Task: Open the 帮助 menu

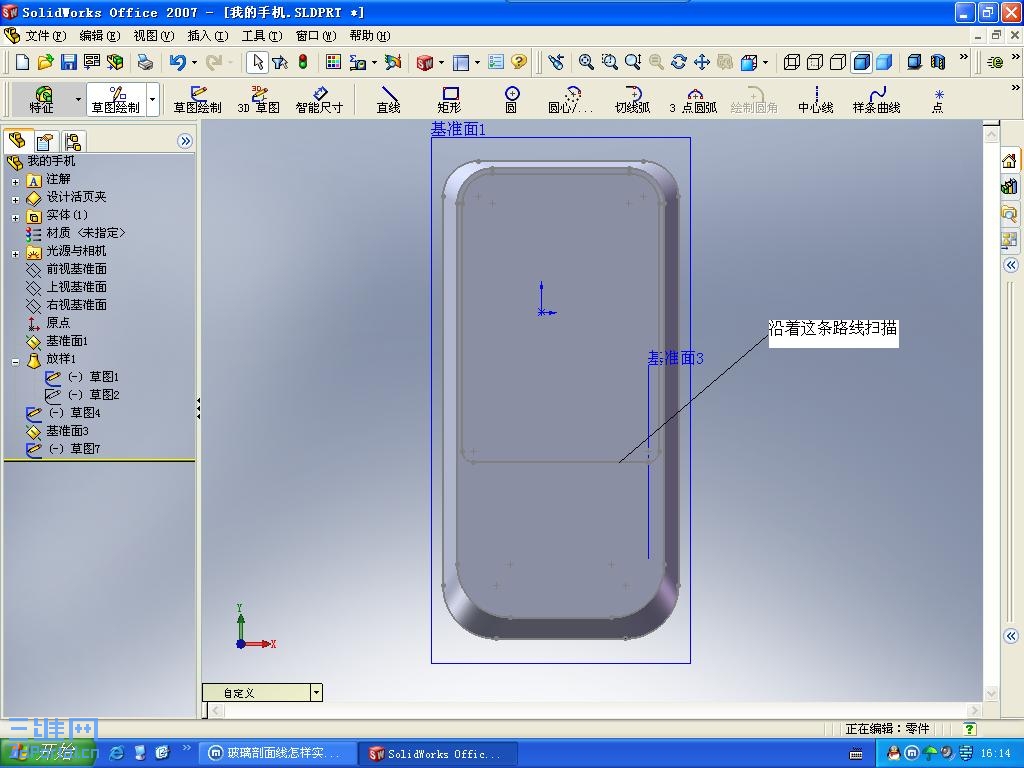Action: tap(370, 36)
